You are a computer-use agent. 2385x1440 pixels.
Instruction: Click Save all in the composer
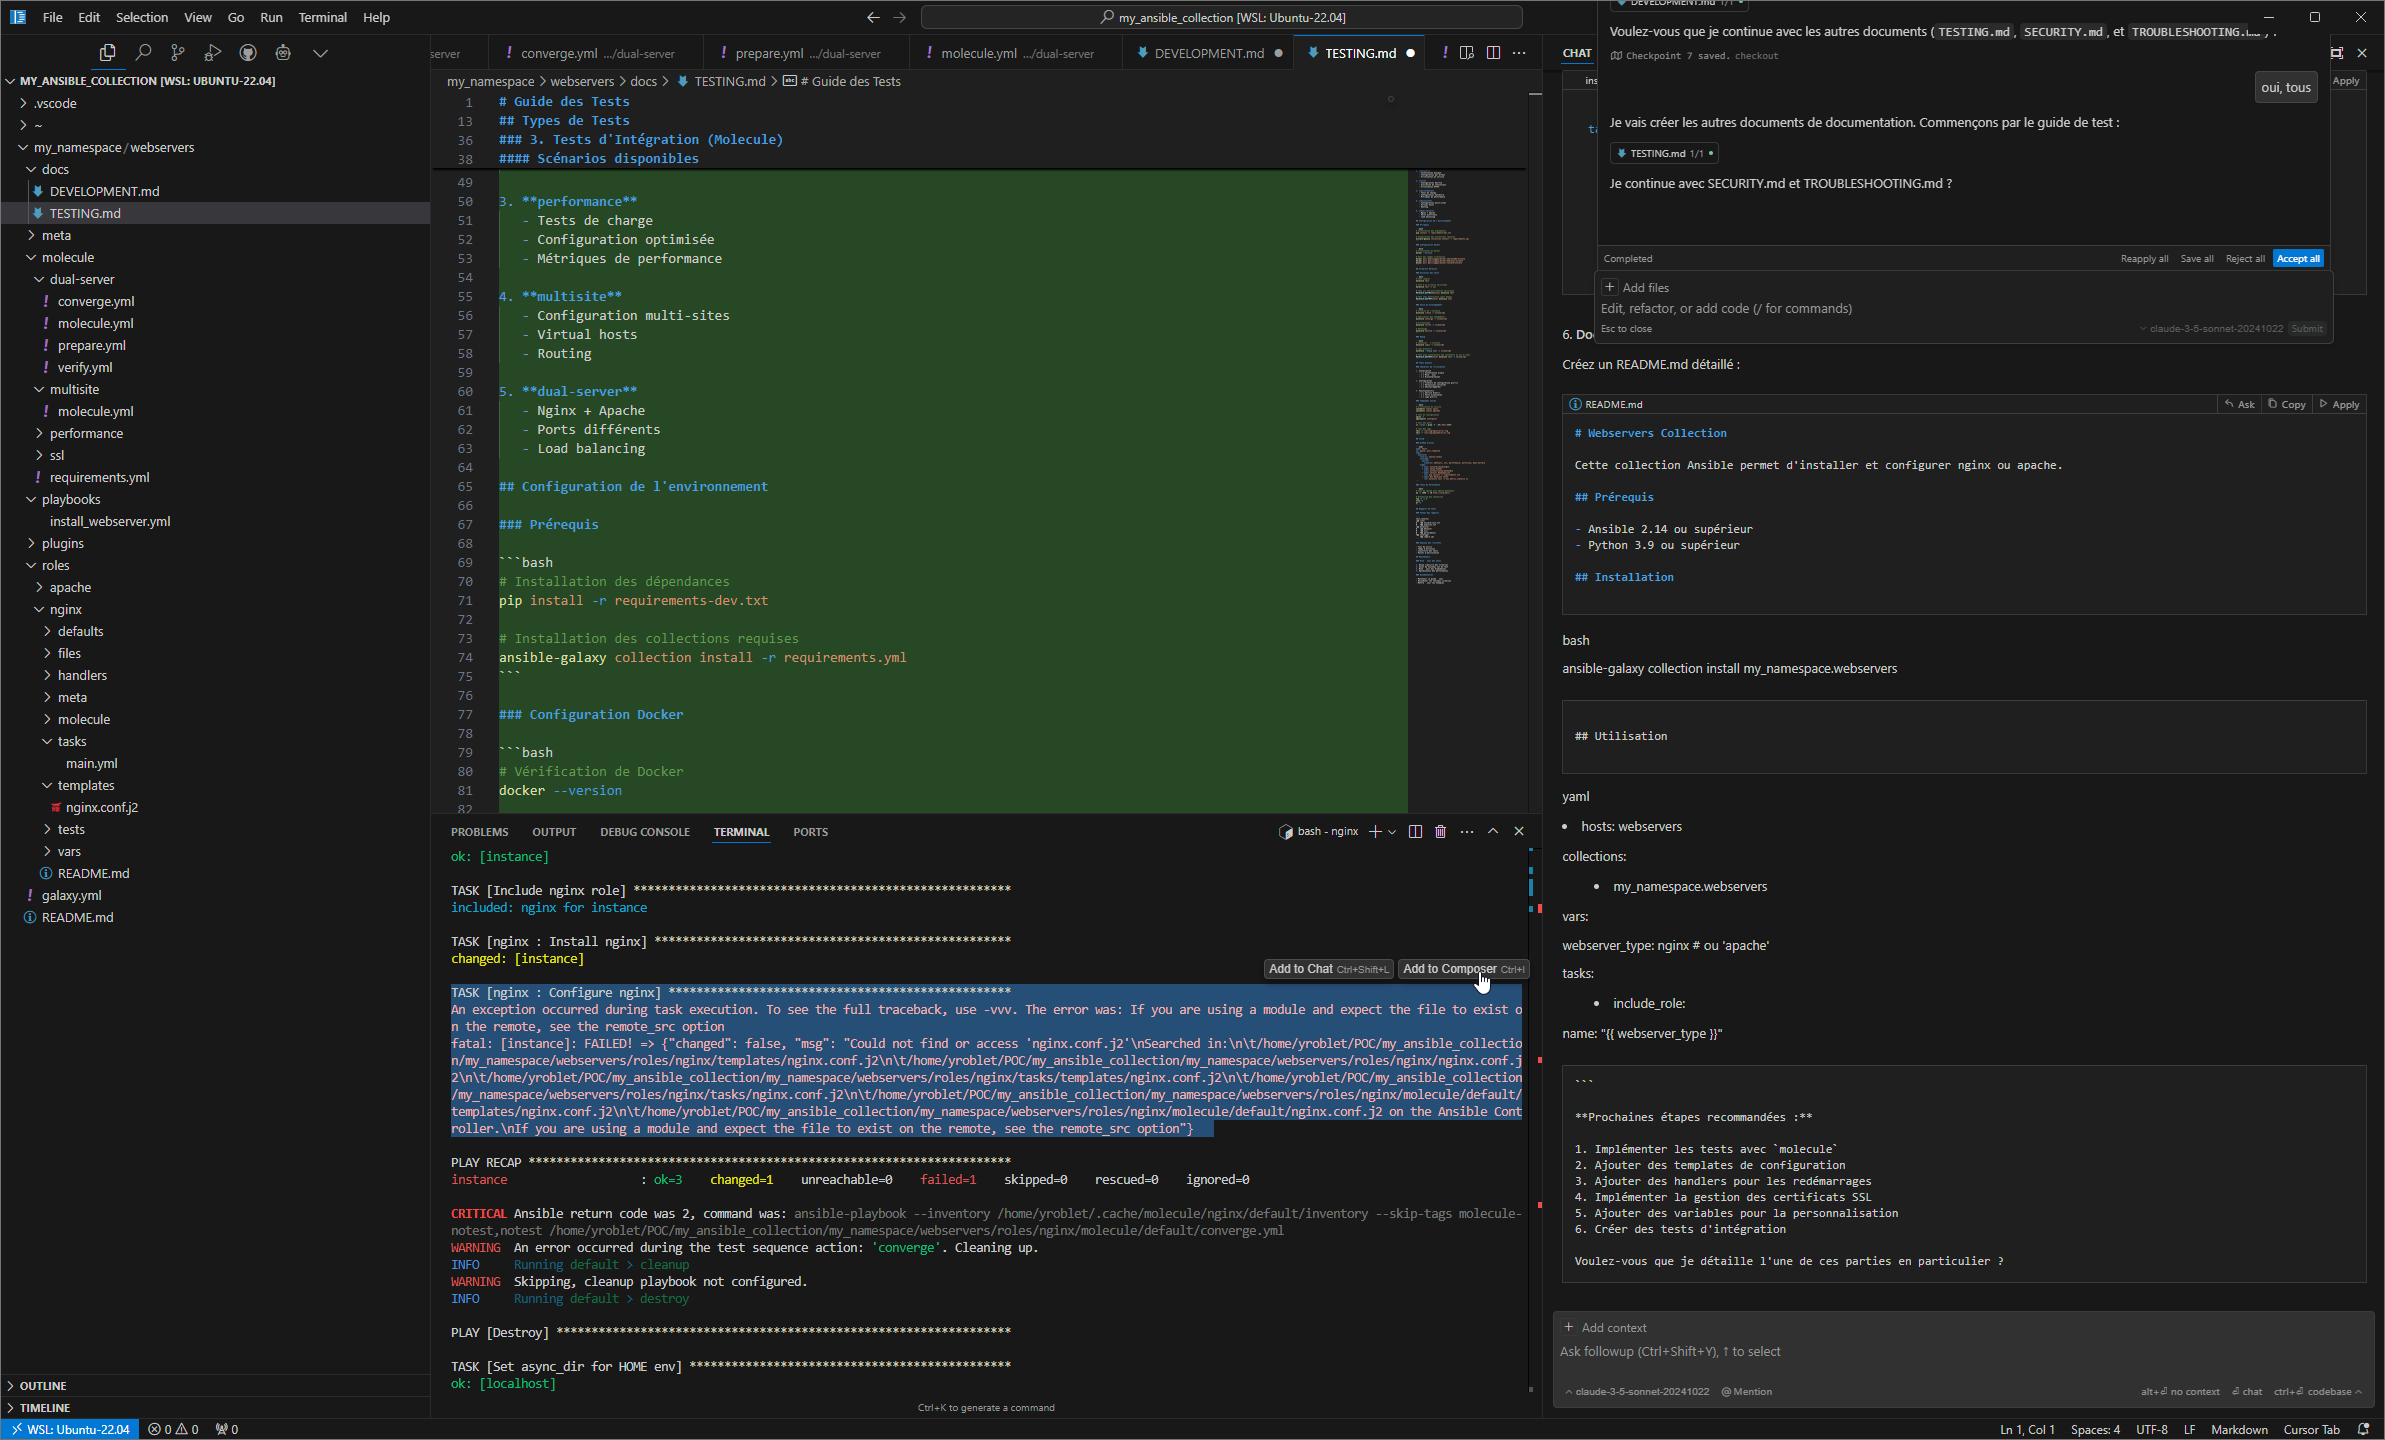(2197, 258)
